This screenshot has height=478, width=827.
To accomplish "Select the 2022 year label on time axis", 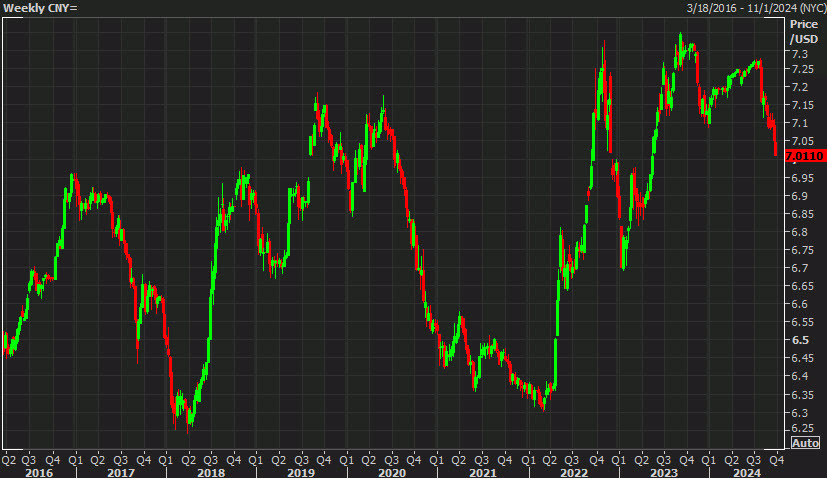I will click(x=574, y=472).
